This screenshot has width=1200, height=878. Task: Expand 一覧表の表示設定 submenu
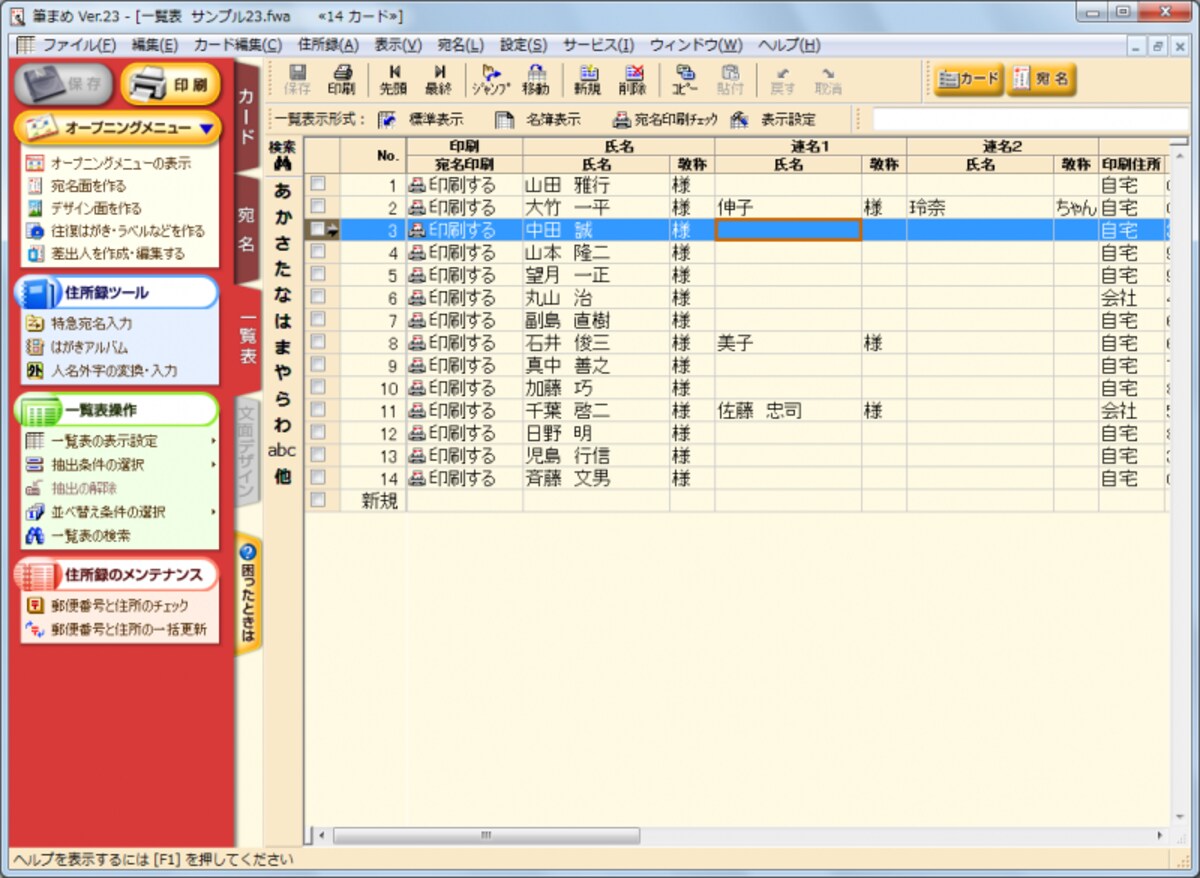tap(214, 441)
